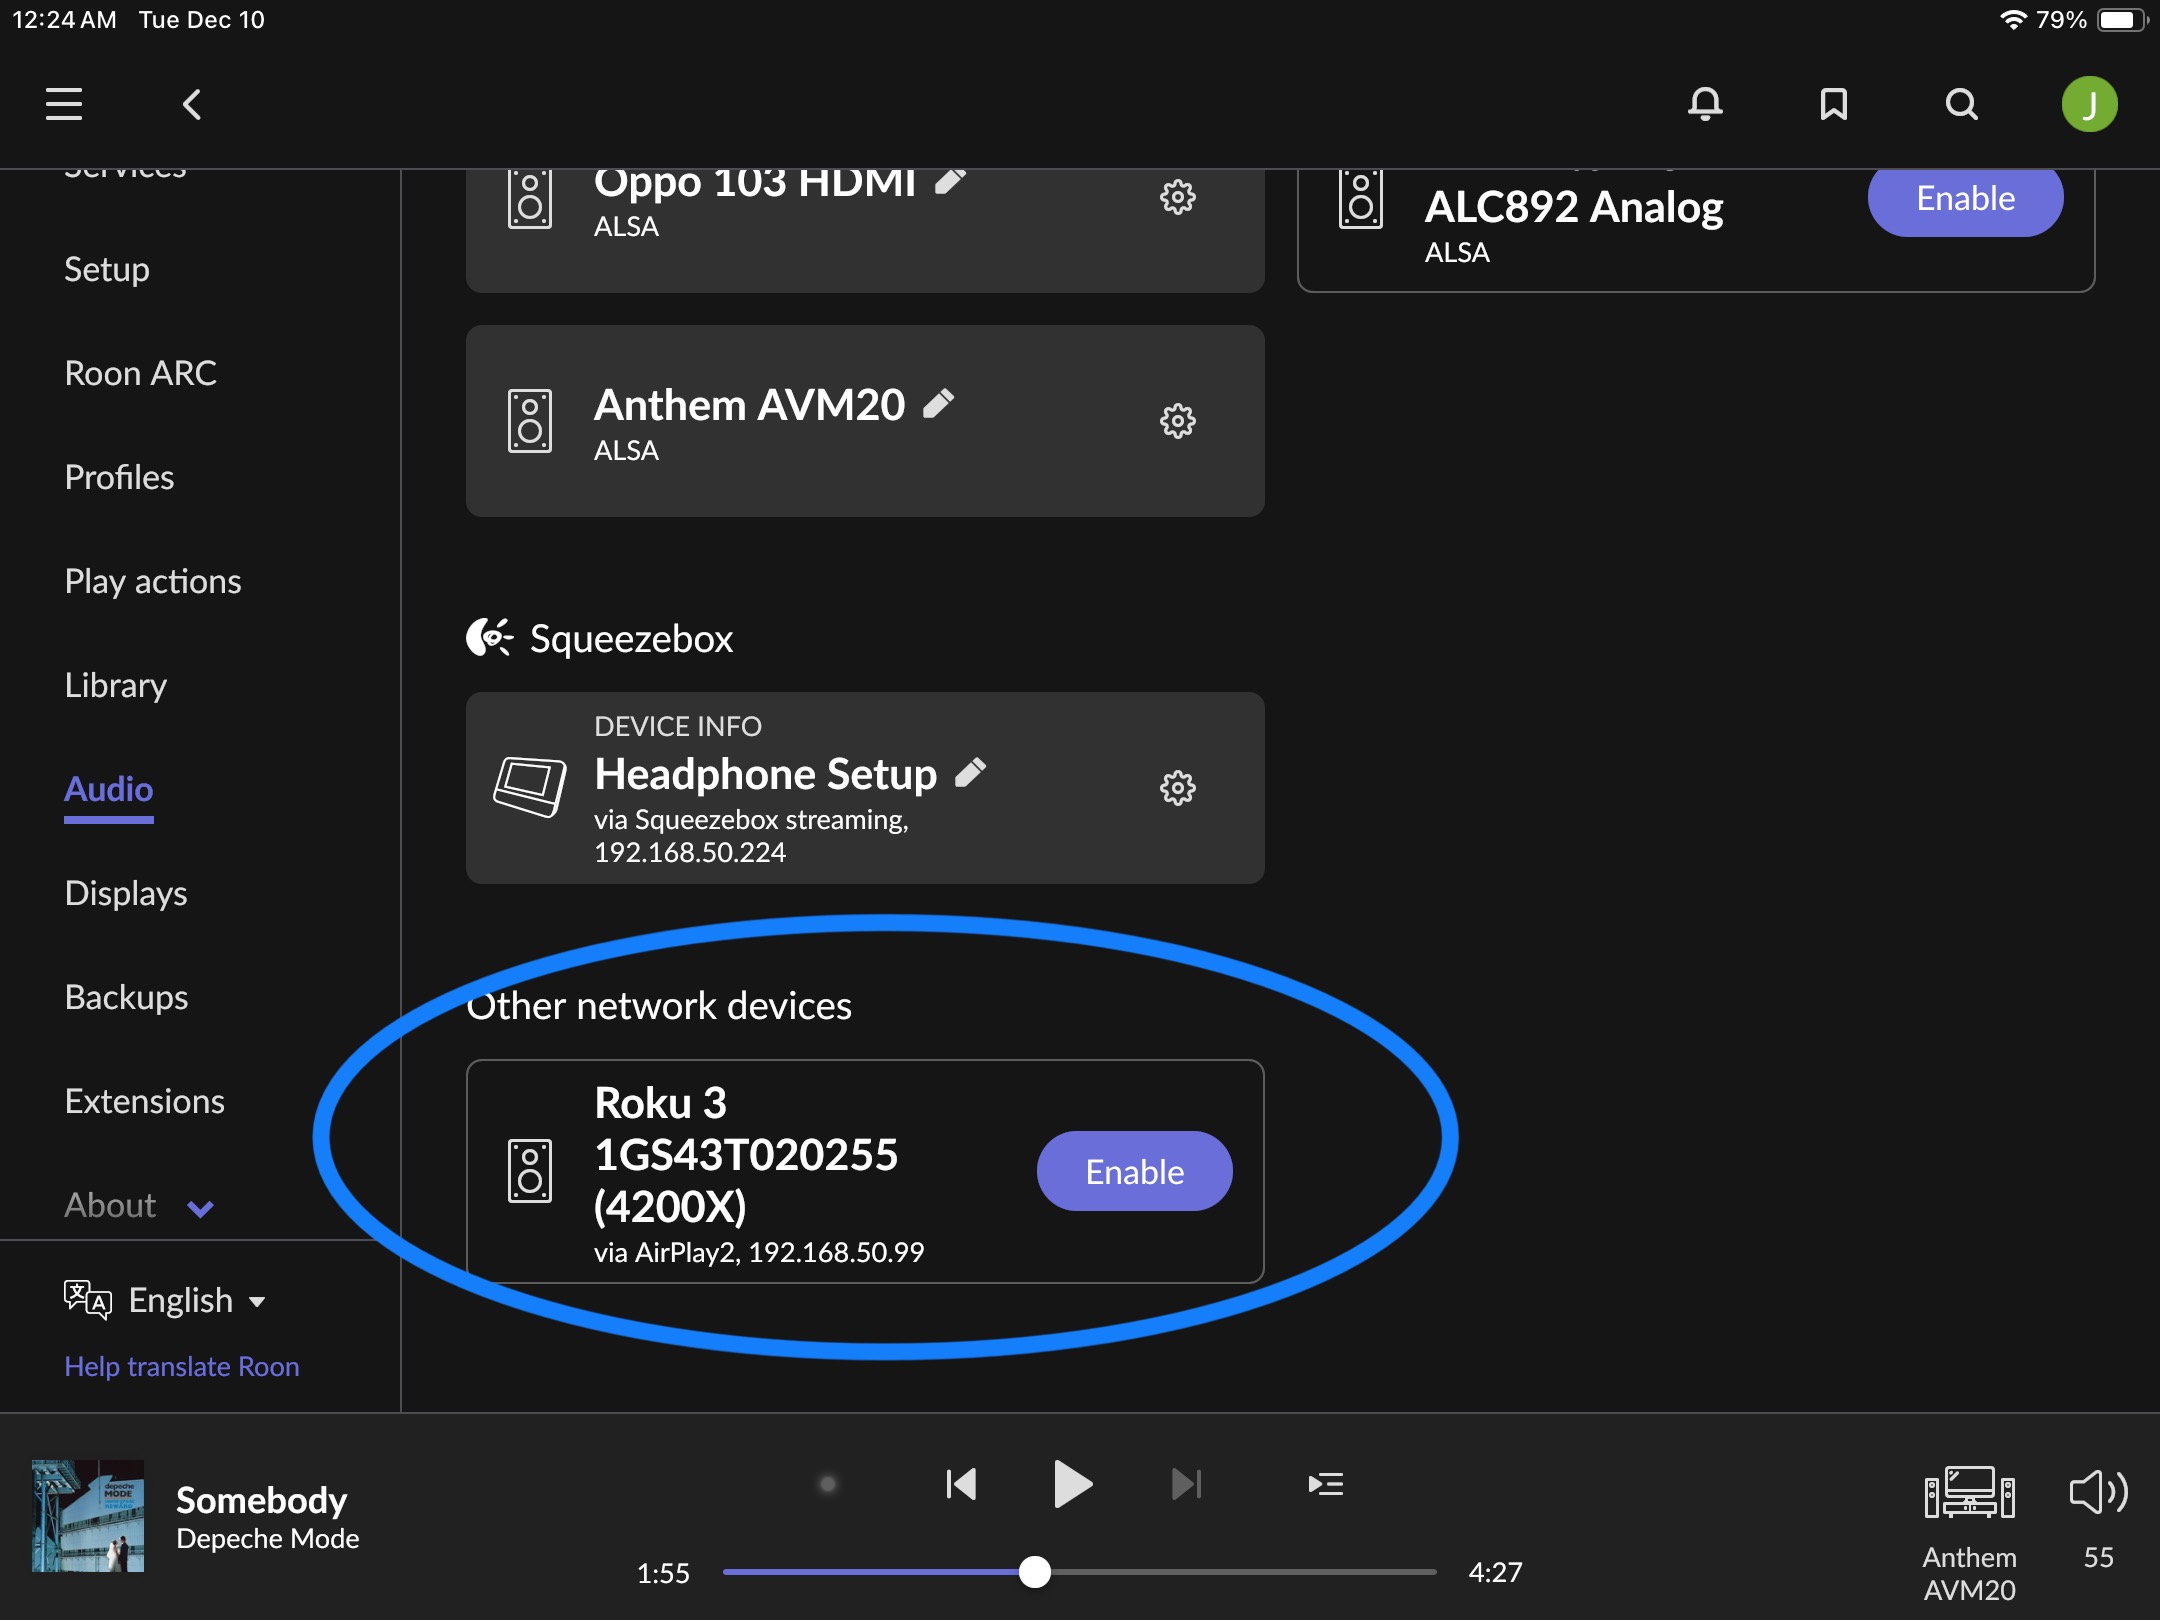
Task: Enable the Roku 3 AirPlay device
Action: pyautogui.click(x=1134, y=1171)
